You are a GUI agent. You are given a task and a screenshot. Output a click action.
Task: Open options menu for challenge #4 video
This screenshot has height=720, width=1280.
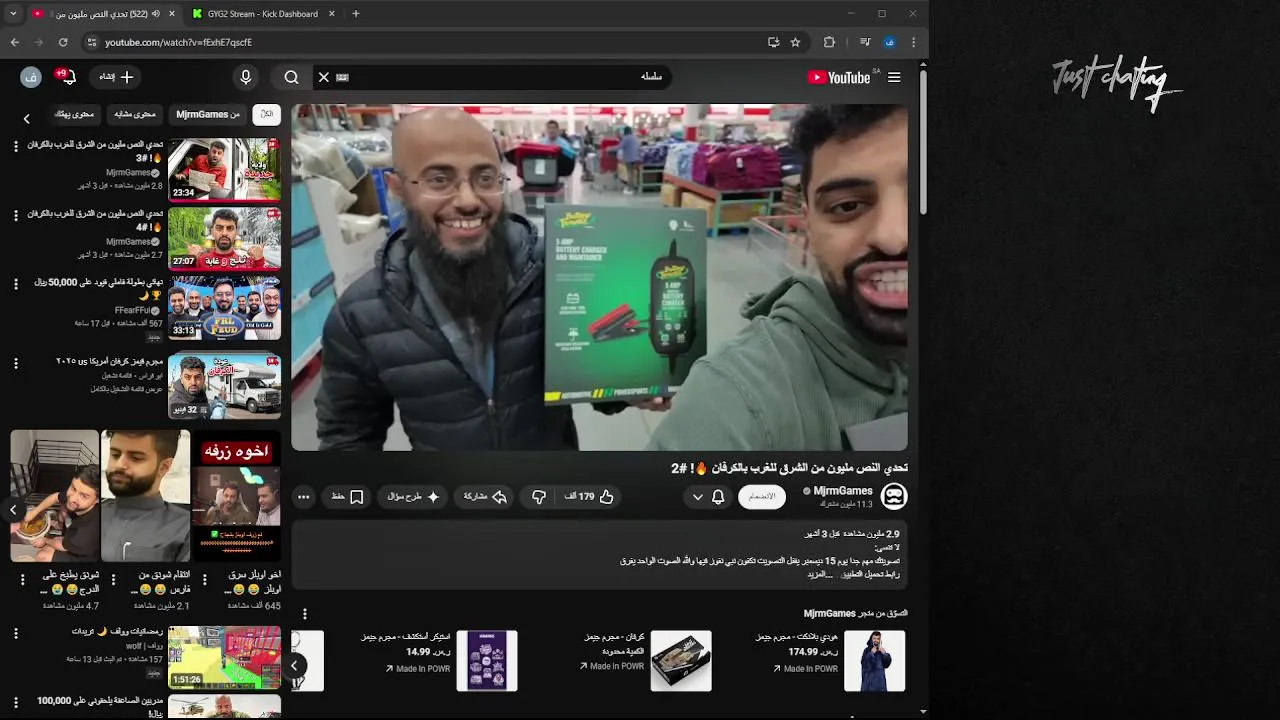coord(16,215)
